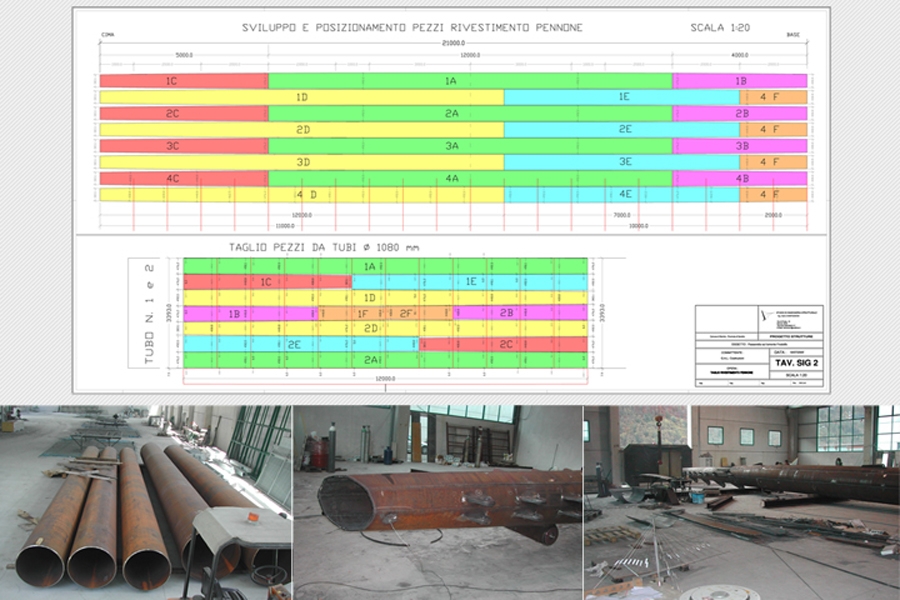Select the 'CIMA' label at top left
Image resolution: width=900 pixels, height=600 pixels.
[107, 36]
